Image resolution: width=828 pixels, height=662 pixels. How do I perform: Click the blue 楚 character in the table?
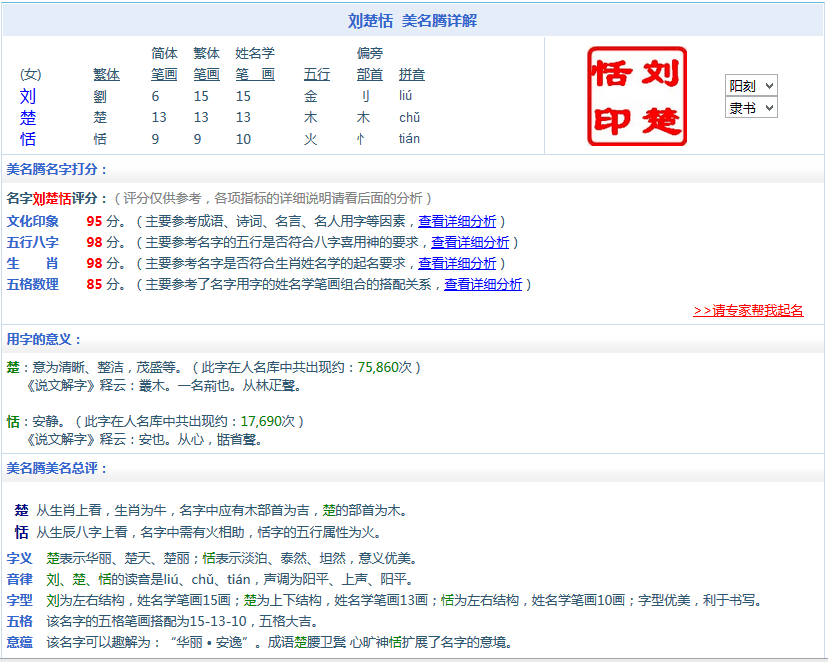point(28,118)
